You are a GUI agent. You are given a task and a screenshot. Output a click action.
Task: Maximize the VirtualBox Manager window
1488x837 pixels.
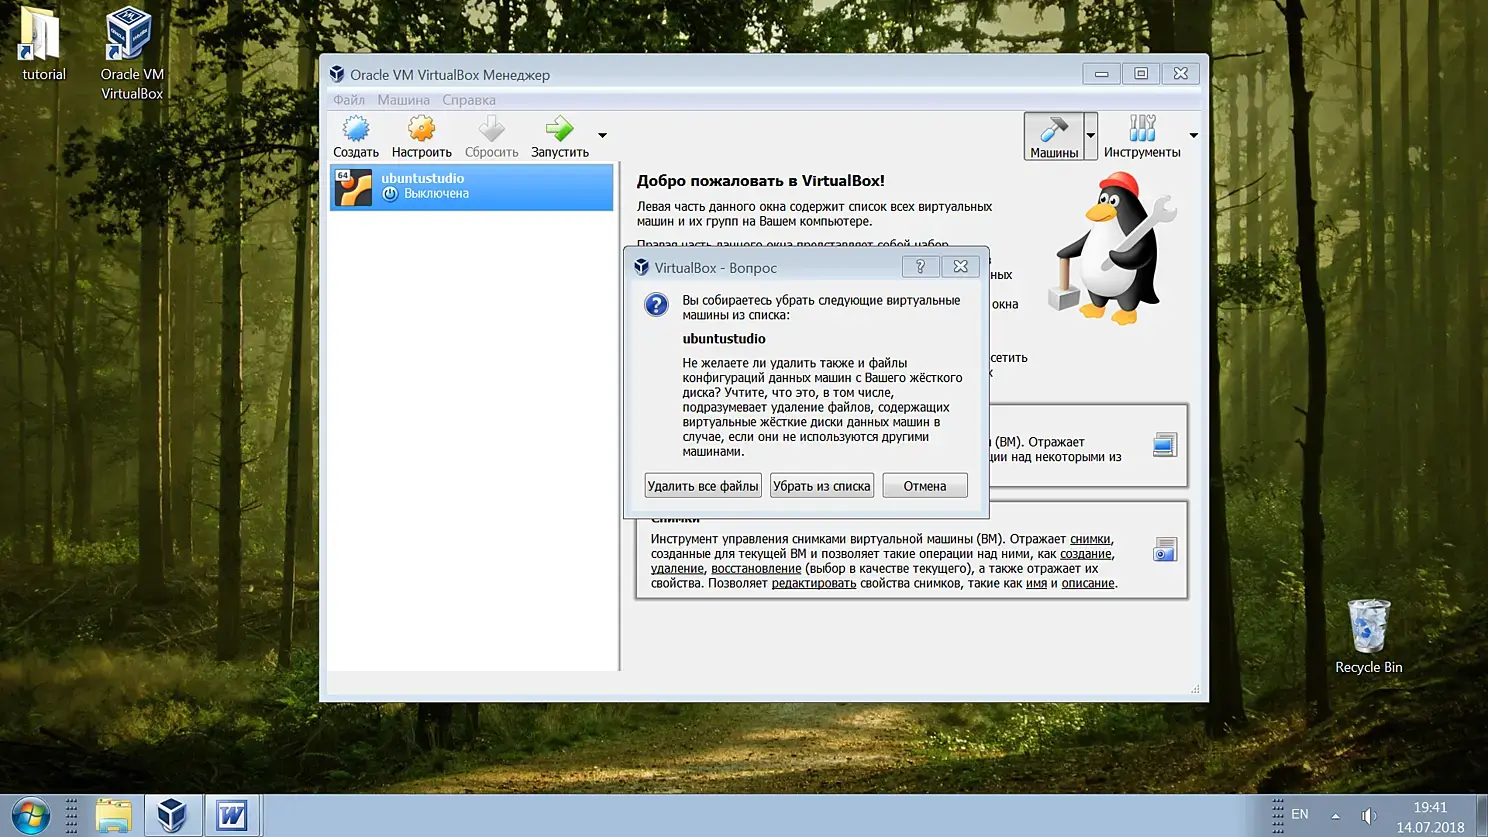point(1141,74)
